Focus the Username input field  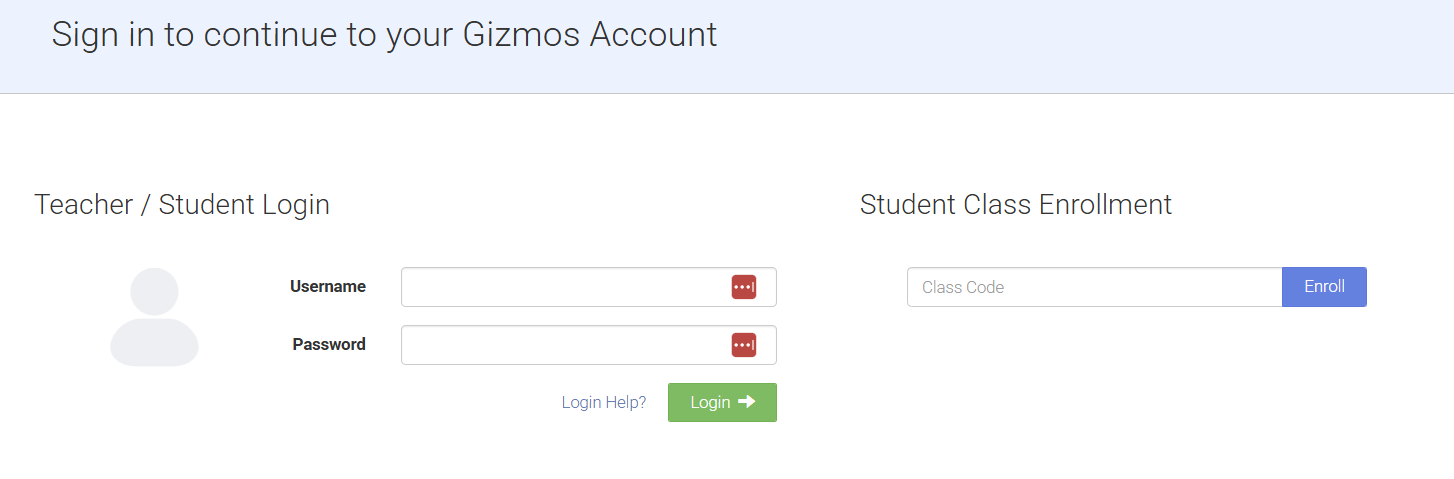point(589,287)
